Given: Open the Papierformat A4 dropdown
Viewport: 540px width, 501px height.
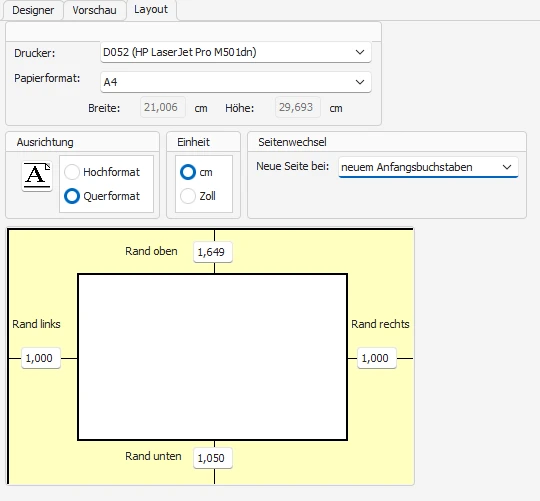Looking at the screenshot, I should click(236, 82).
